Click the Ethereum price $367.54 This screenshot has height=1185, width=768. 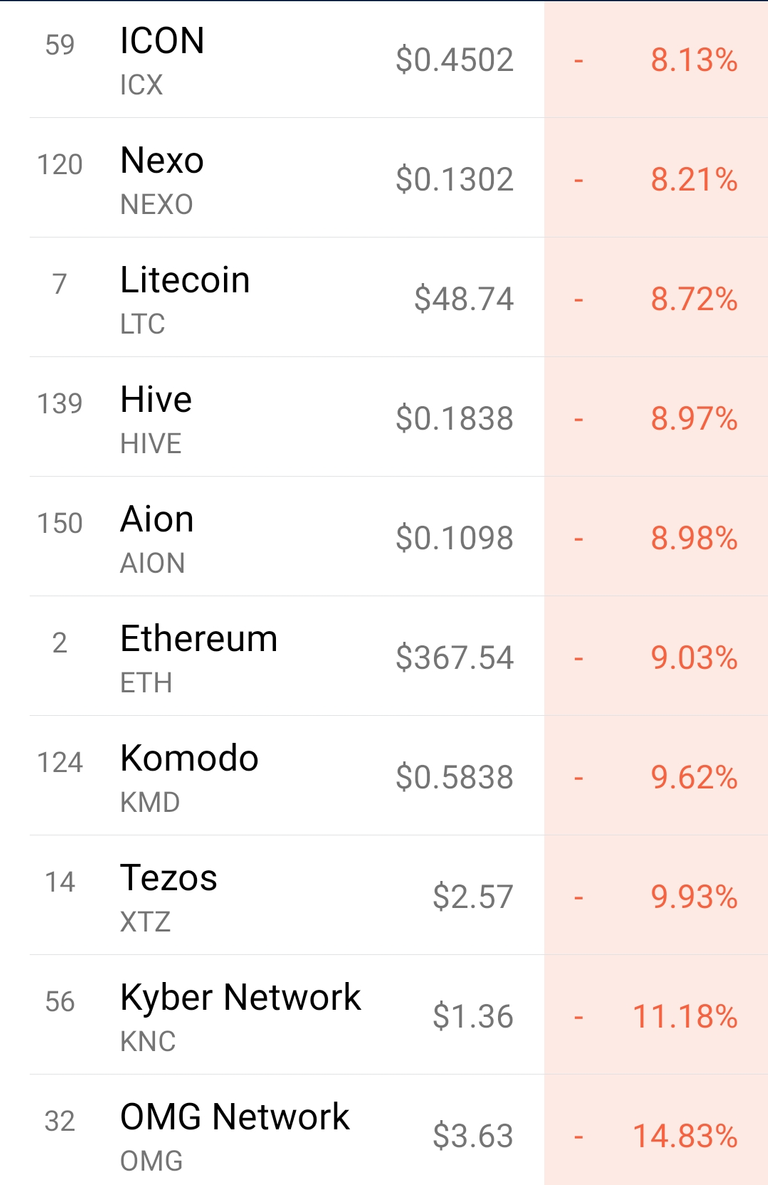click(x=455, y=658)
